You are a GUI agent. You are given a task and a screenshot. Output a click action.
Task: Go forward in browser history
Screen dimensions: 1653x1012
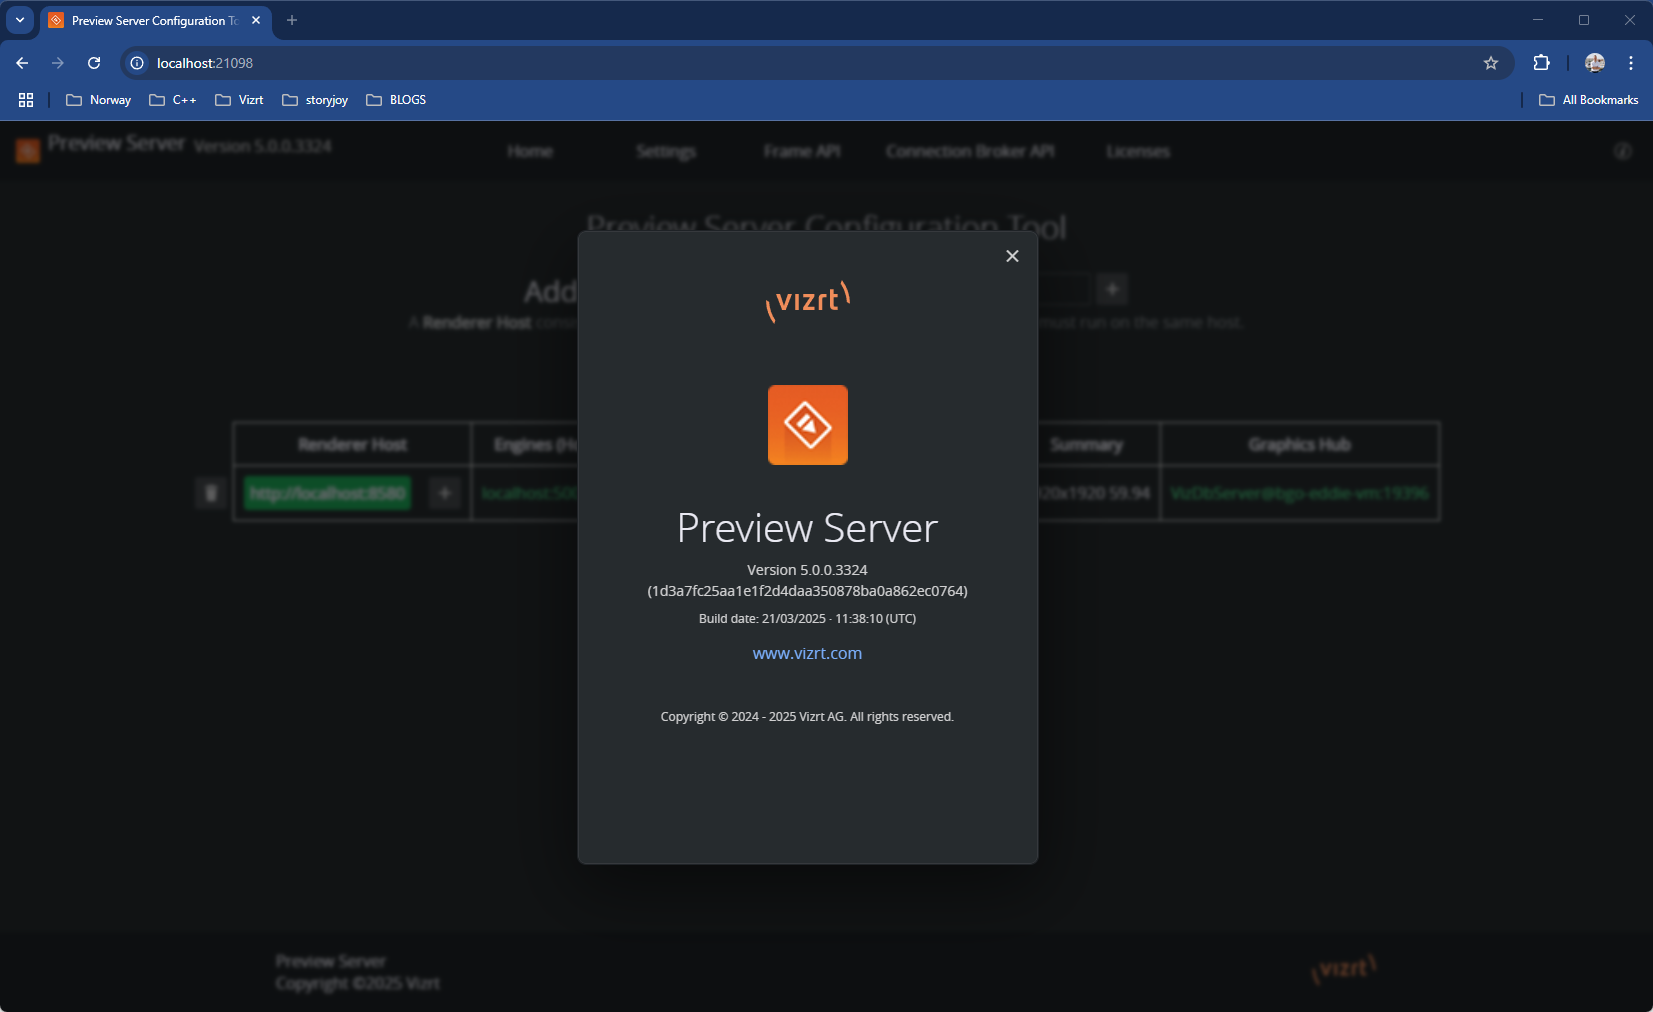(58, 63)
